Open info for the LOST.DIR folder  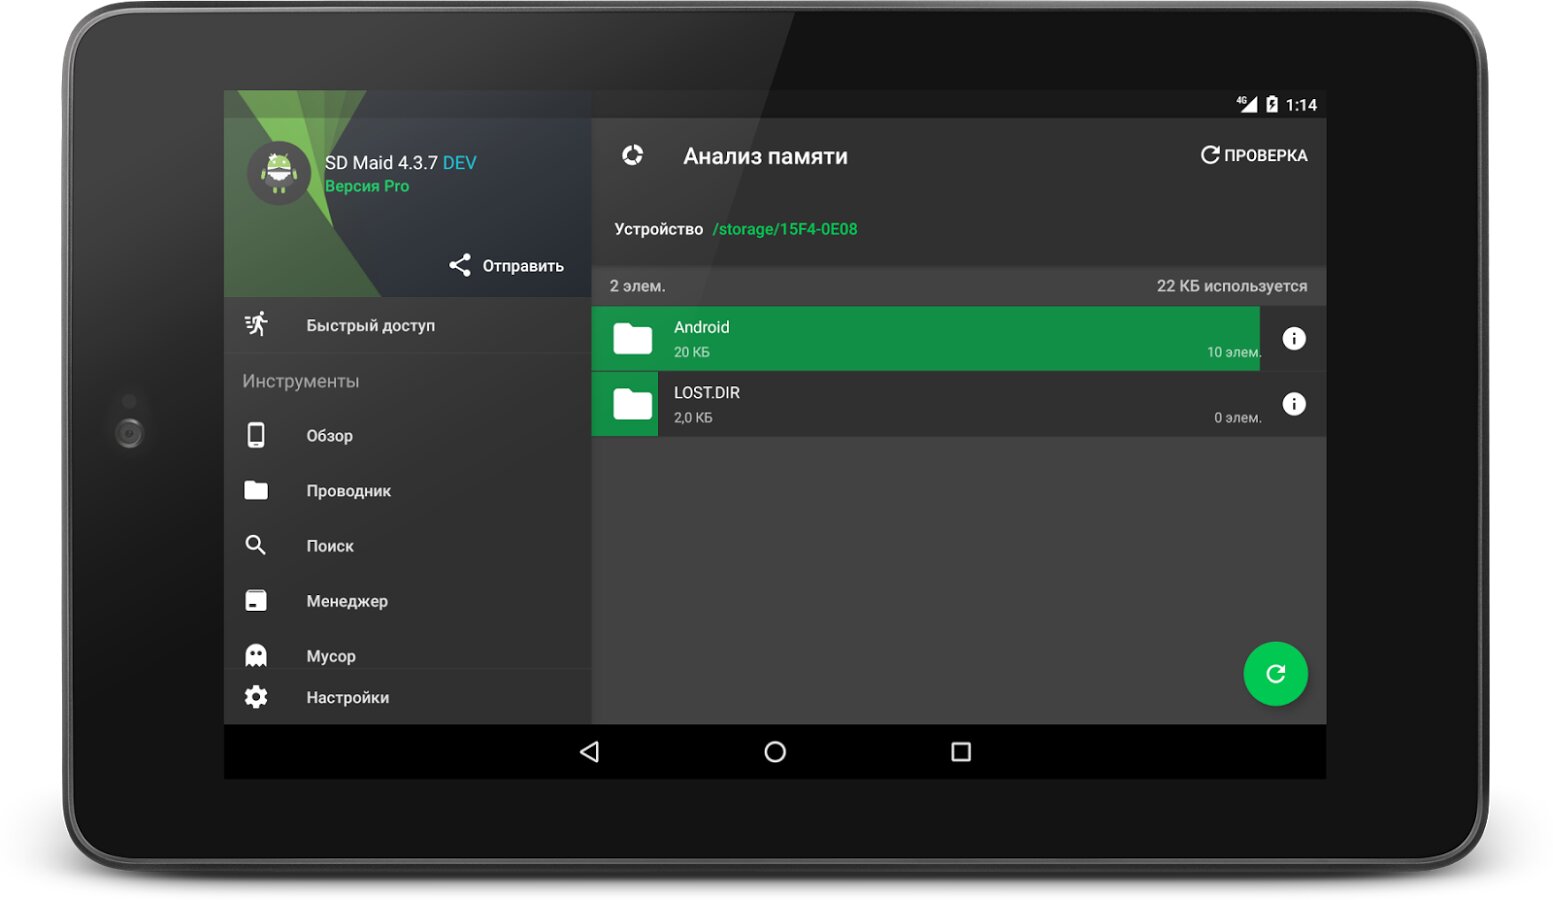point(1293,404)
